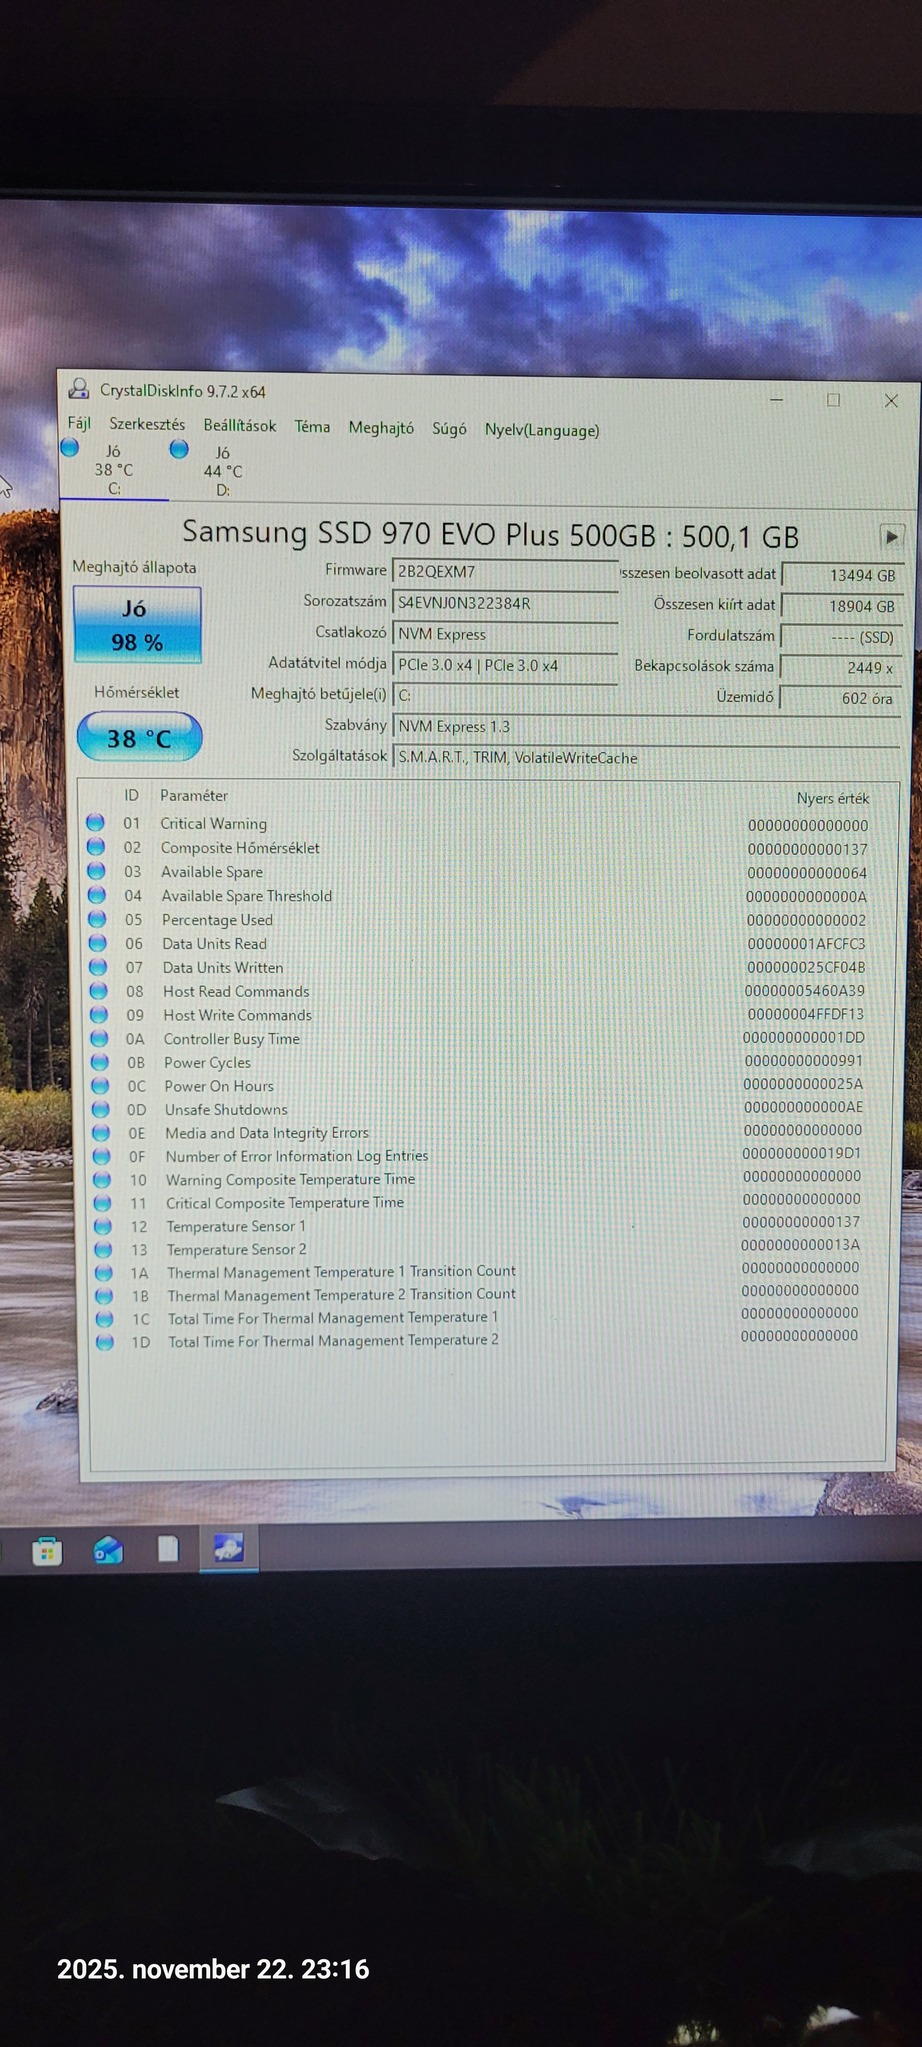Click raw value 000000000019D1
This screenshot has width=922, height=2047.
coord(802,1153)
